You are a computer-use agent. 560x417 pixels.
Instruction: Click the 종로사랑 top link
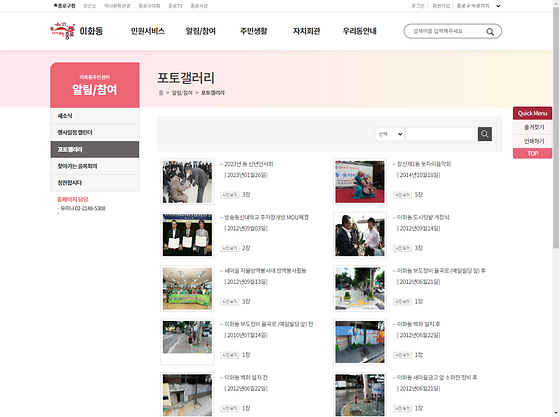(199, 6)
